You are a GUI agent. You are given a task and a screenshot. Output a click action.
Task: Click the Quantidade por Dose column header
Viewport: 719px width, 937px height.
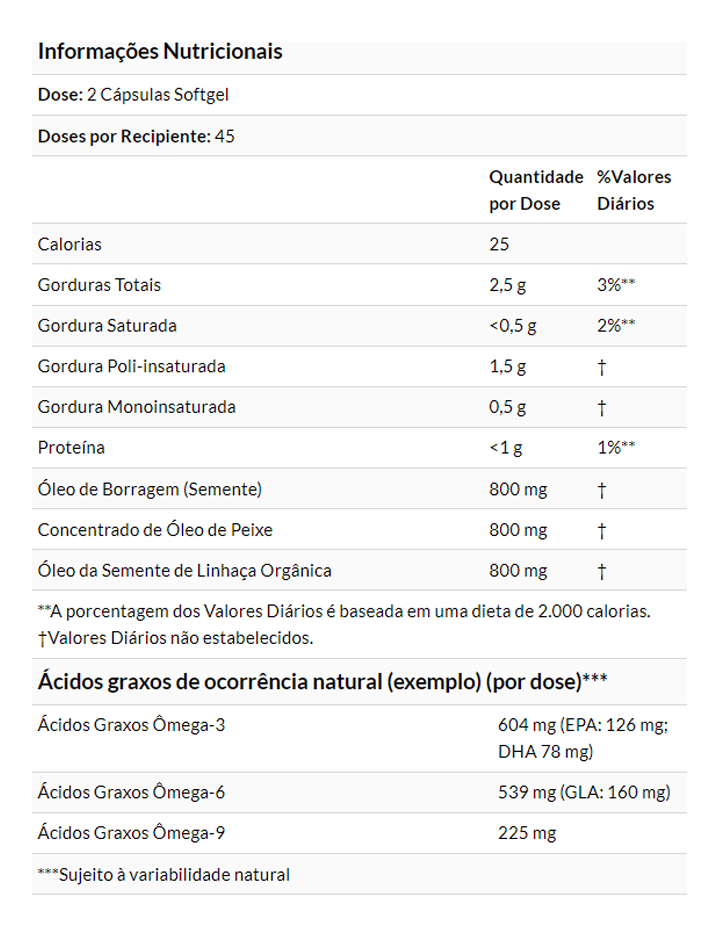[x=535, y=190]
